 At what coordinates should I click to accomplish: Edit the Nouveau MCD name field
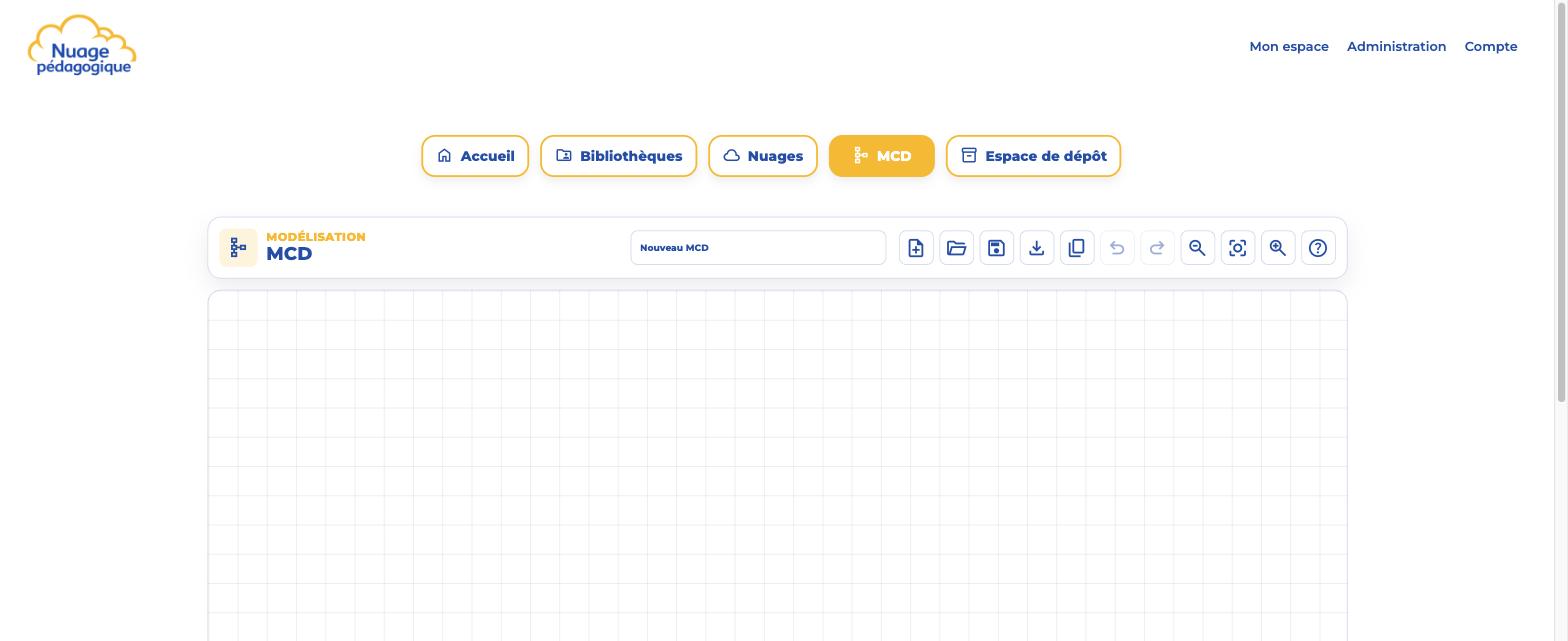pos(758,248)
